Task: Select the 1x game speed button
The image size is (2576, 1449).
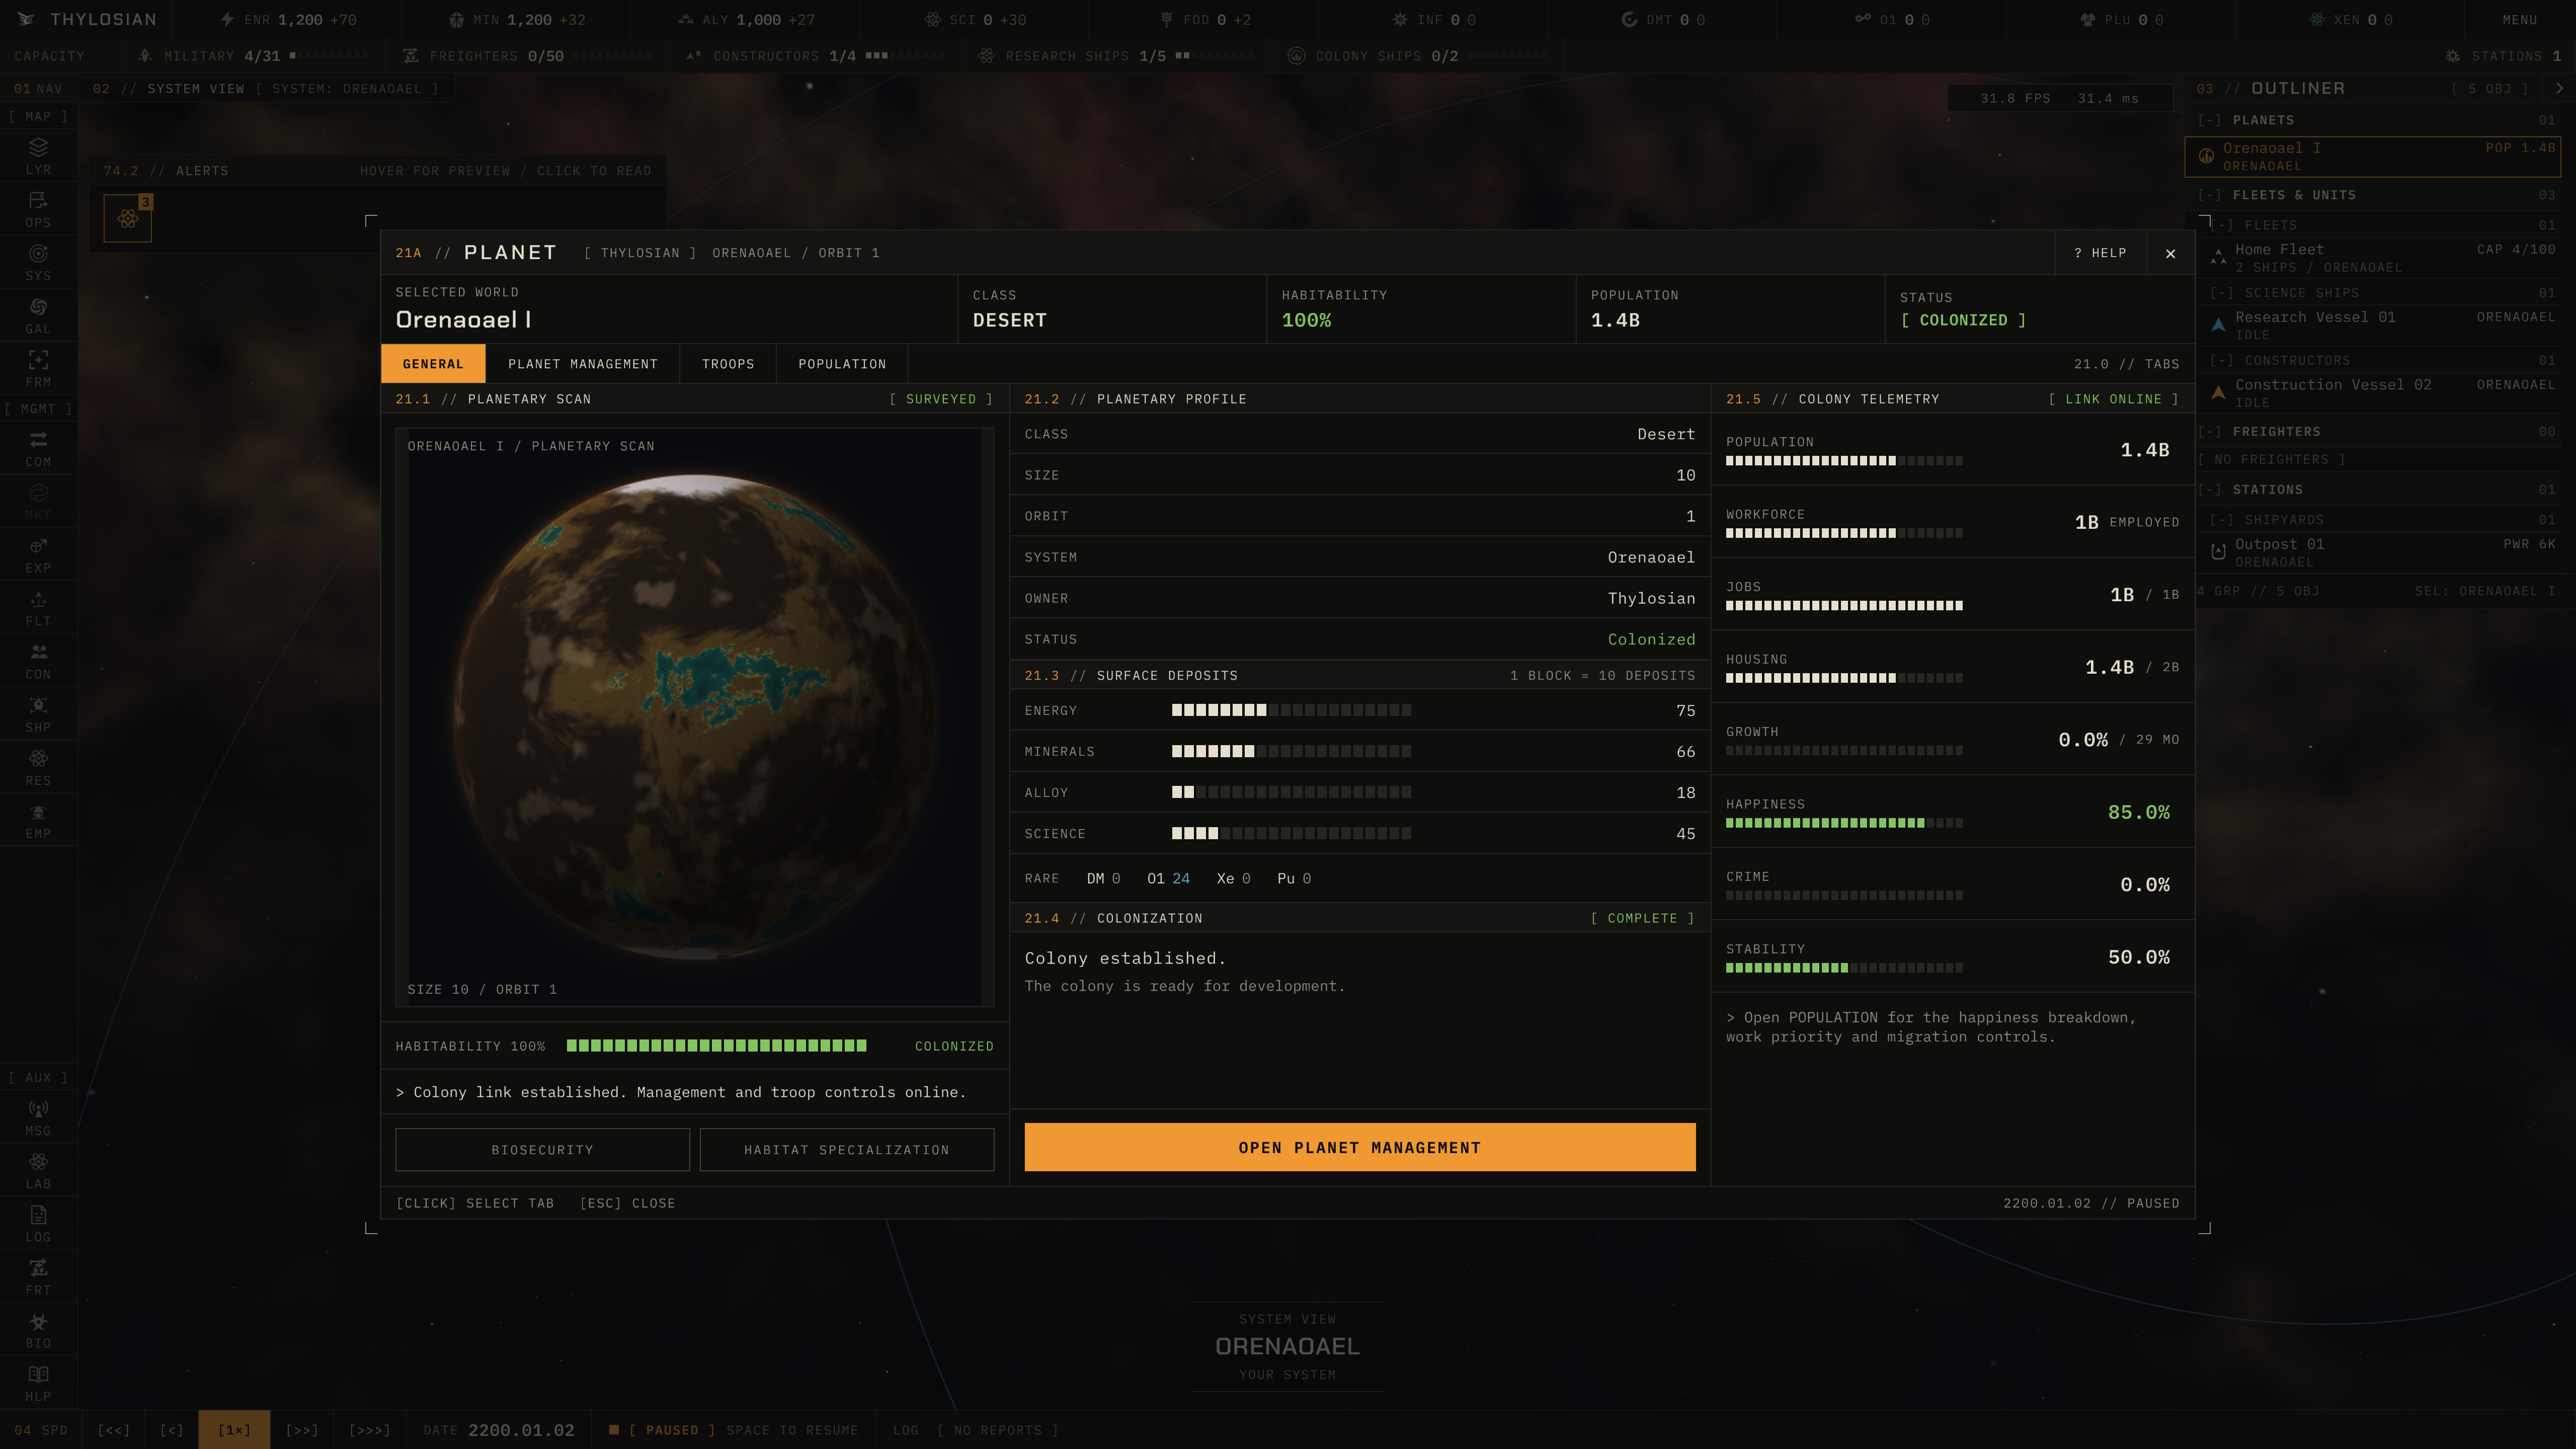Action: coord(234,1430)
